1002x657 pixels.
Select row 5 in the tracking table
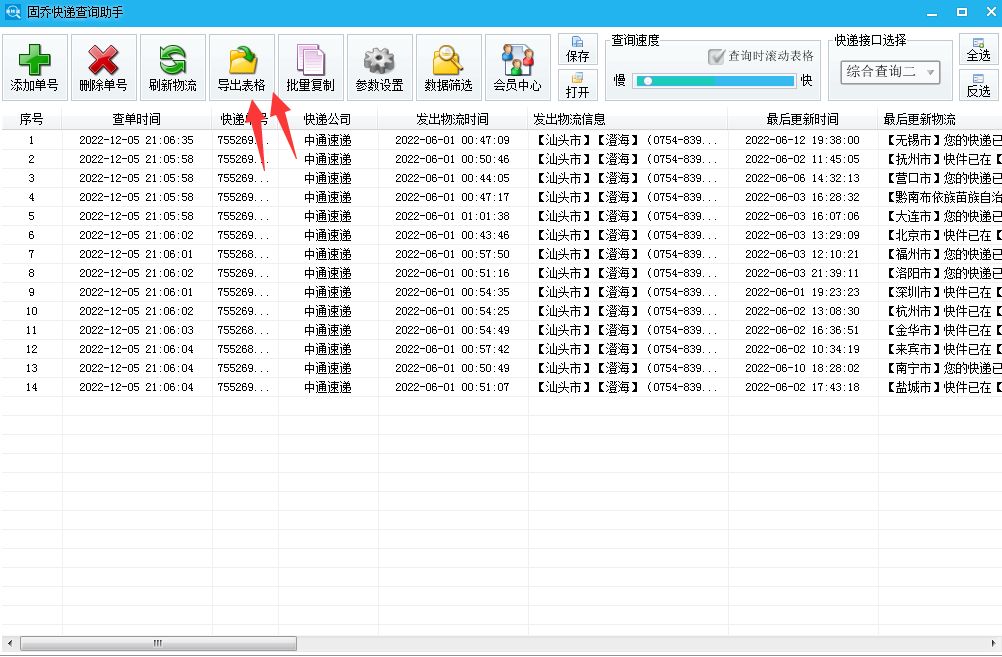[300, 215]
